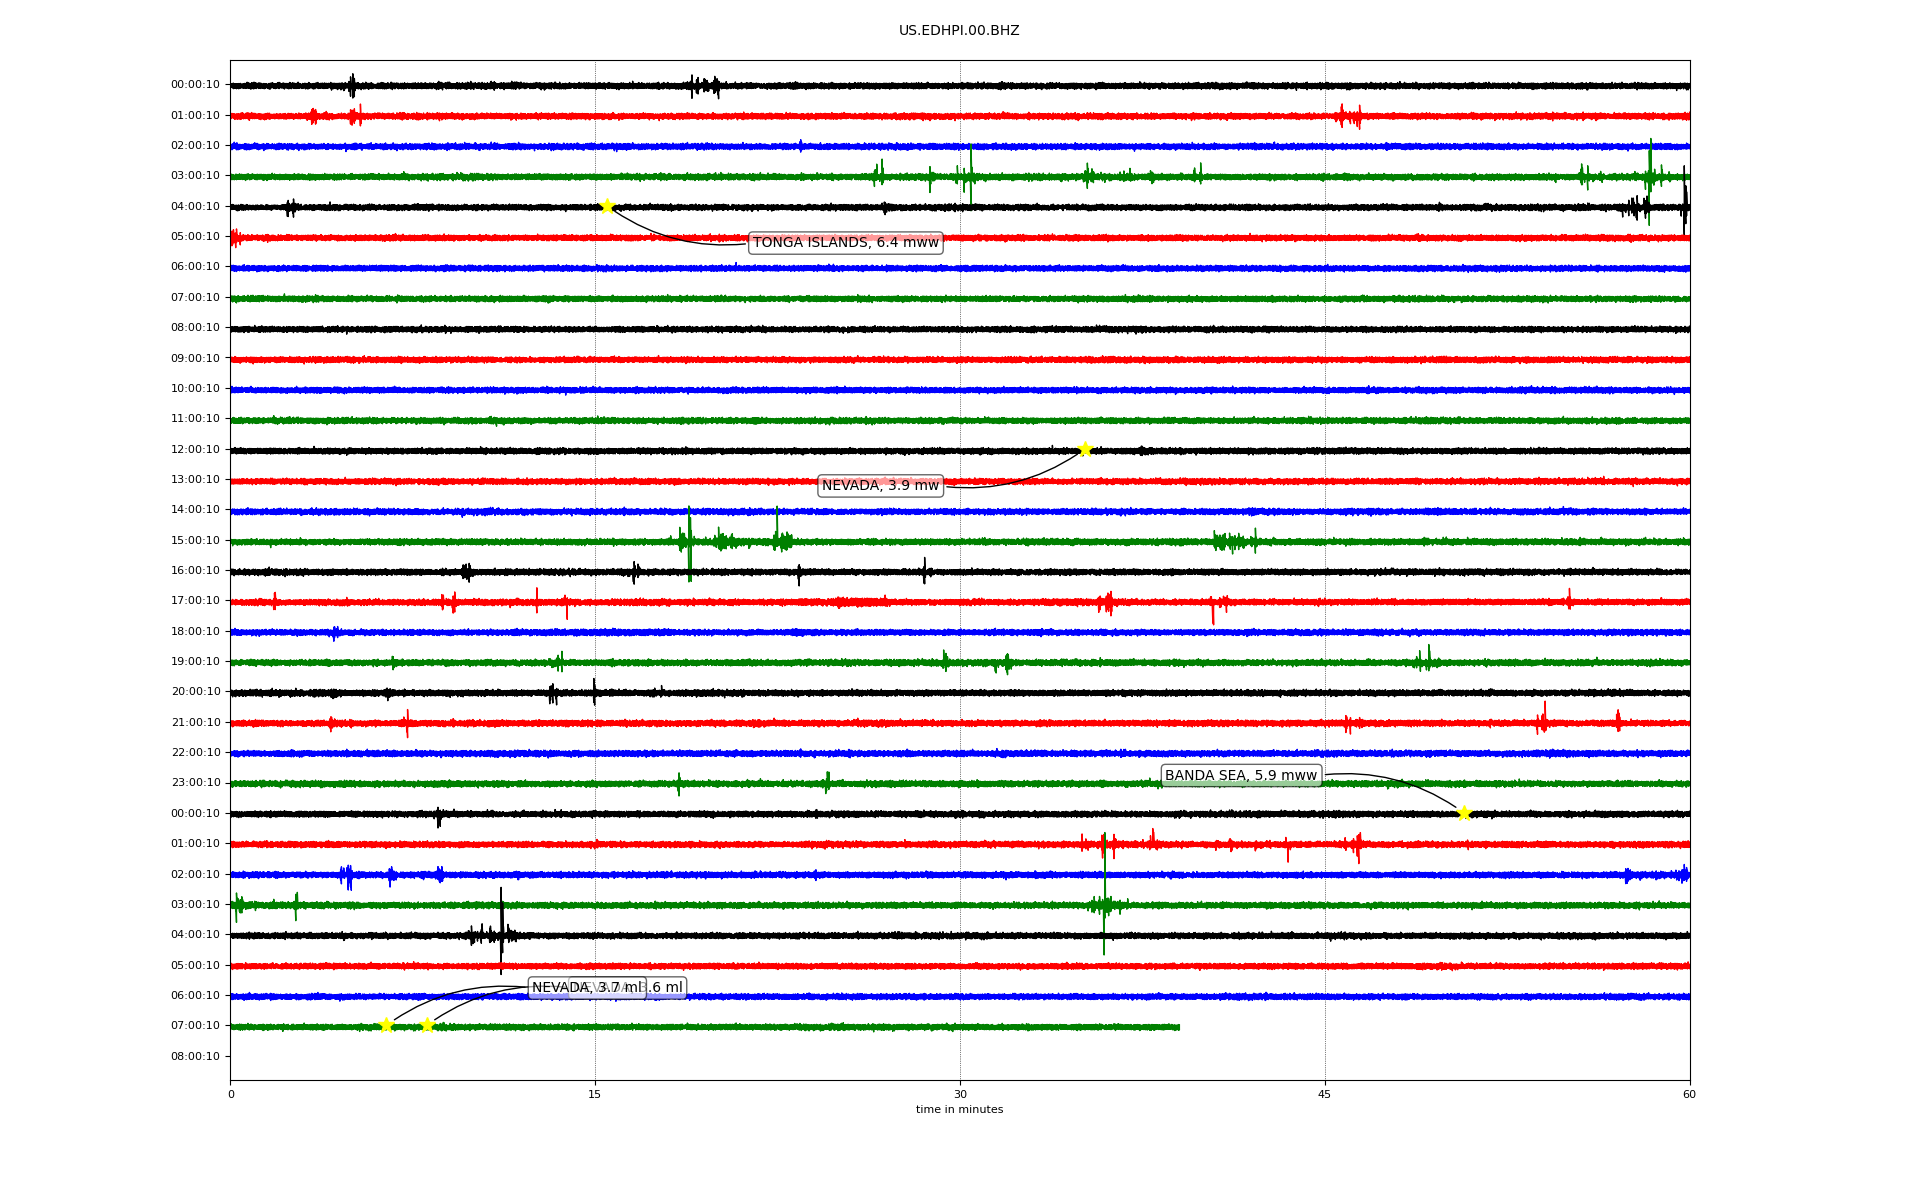Click the BANDA SEA, 5.9 mww annotation label
The image size is (1920, 1200).
(1241, 775)
